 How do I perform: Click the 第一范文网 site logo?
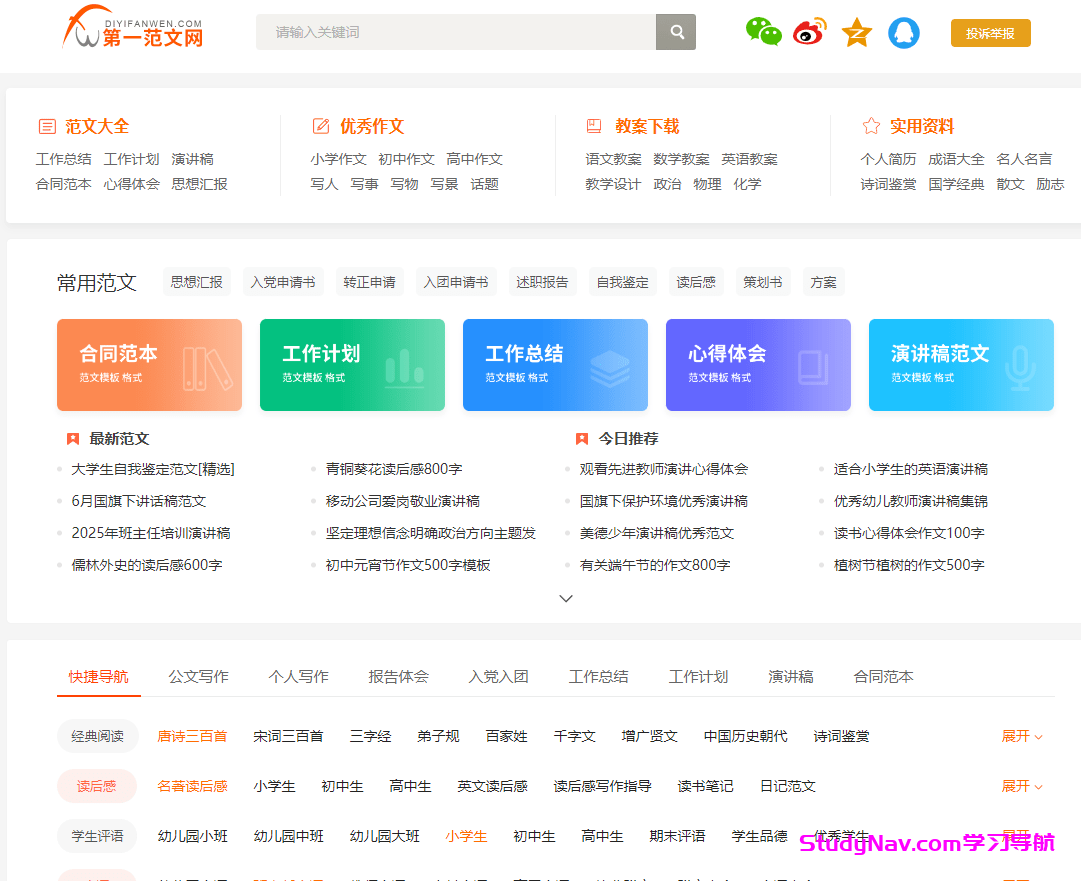[x=133, y=29]
